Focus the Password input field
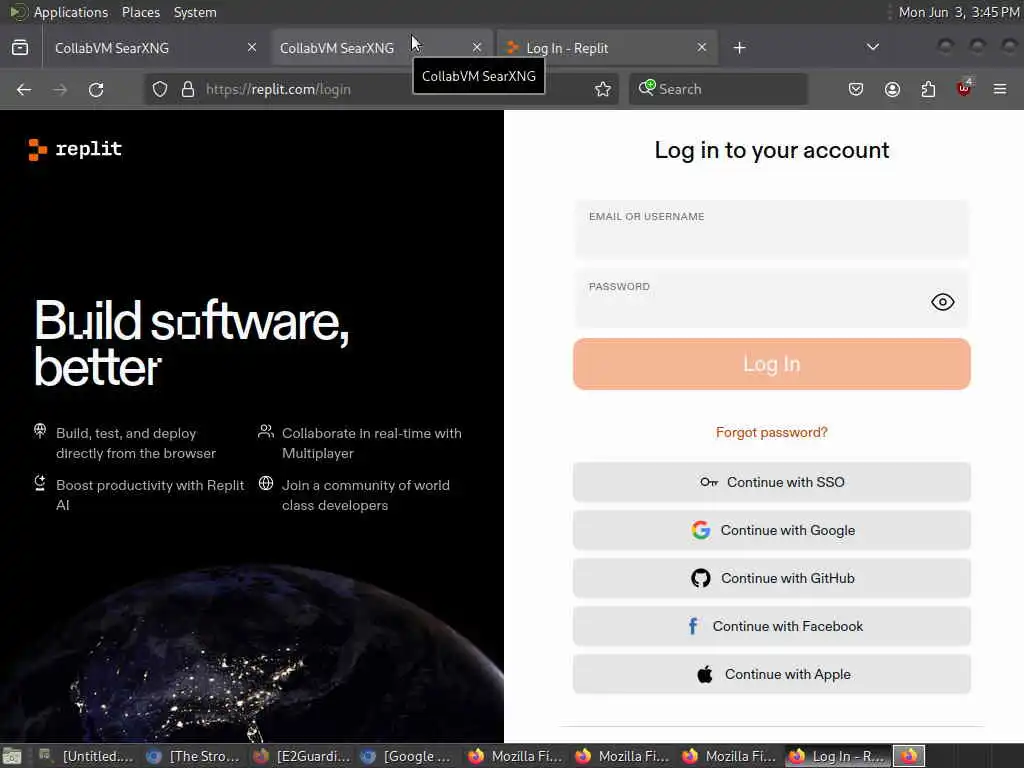This screenshot has width=1024, height=768. [771, 298]
